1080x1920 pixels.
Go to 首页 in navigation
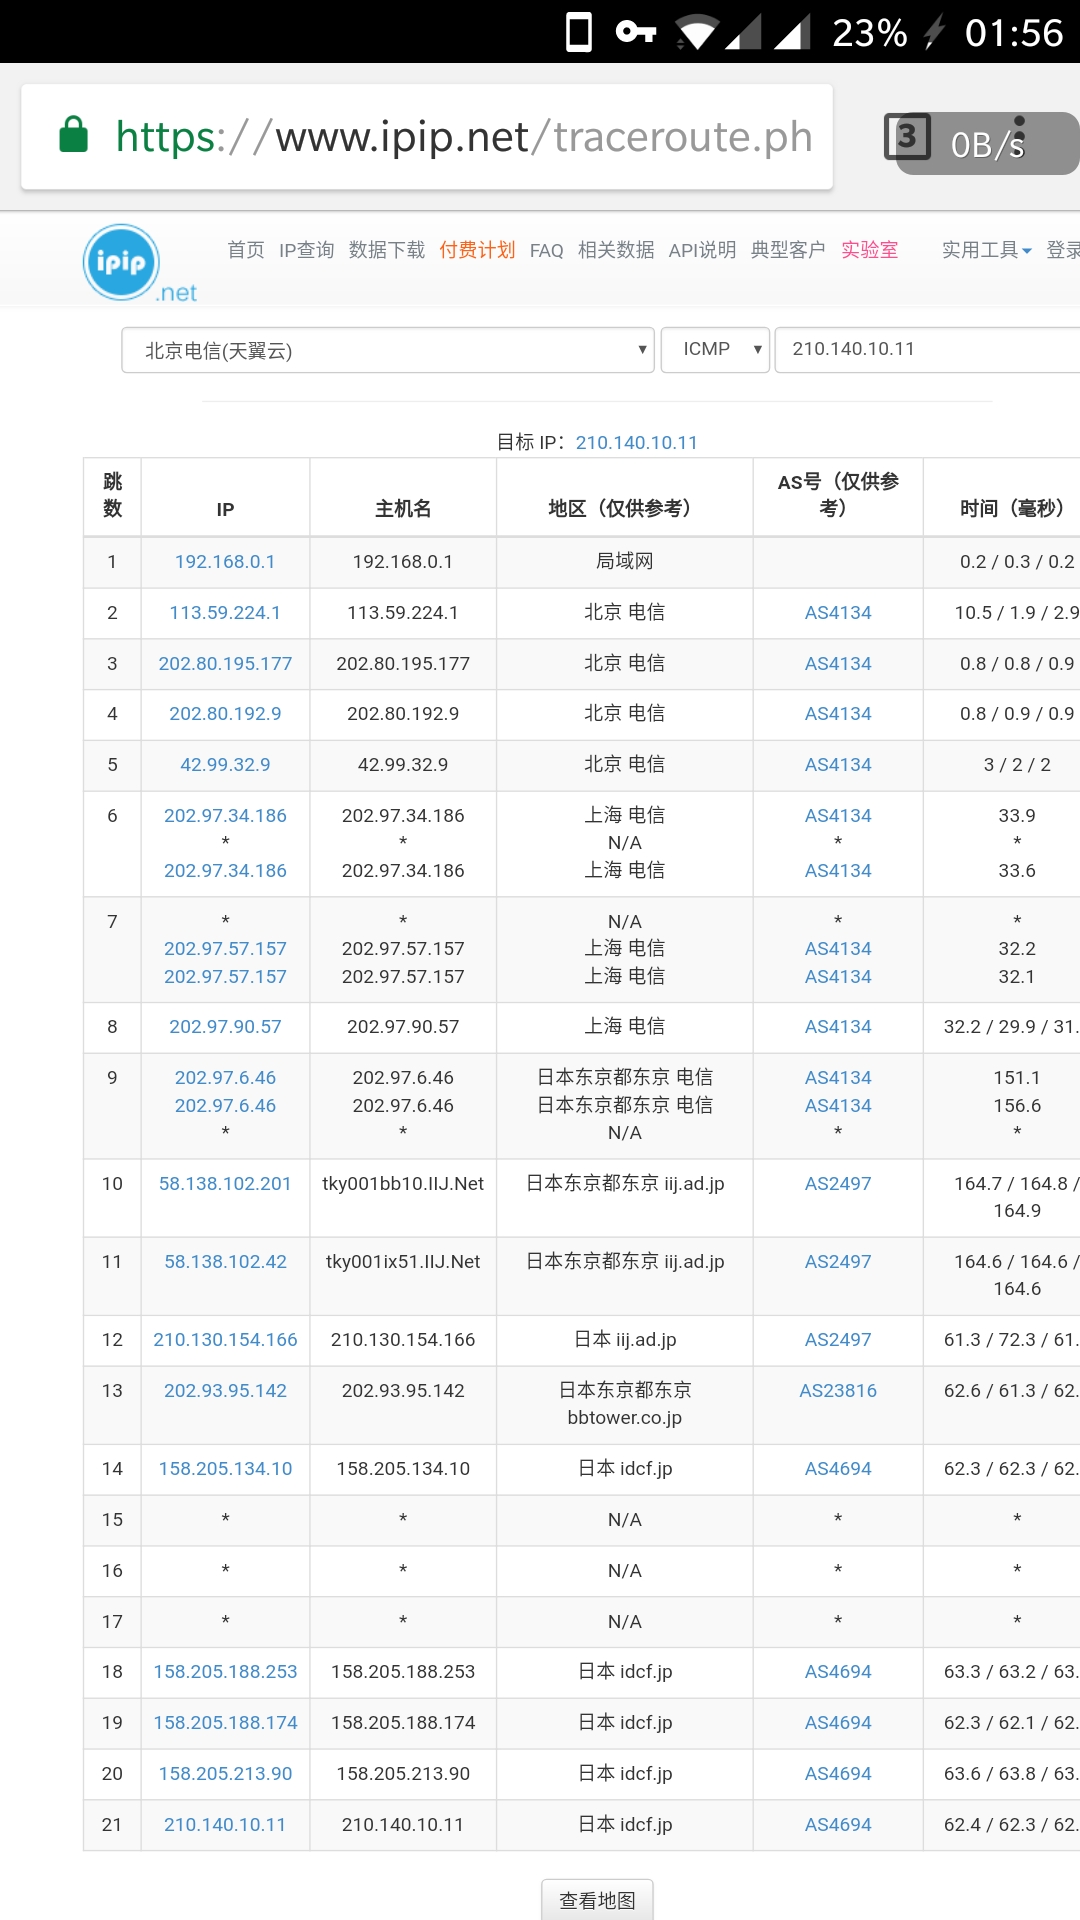[x=245, y=250]
